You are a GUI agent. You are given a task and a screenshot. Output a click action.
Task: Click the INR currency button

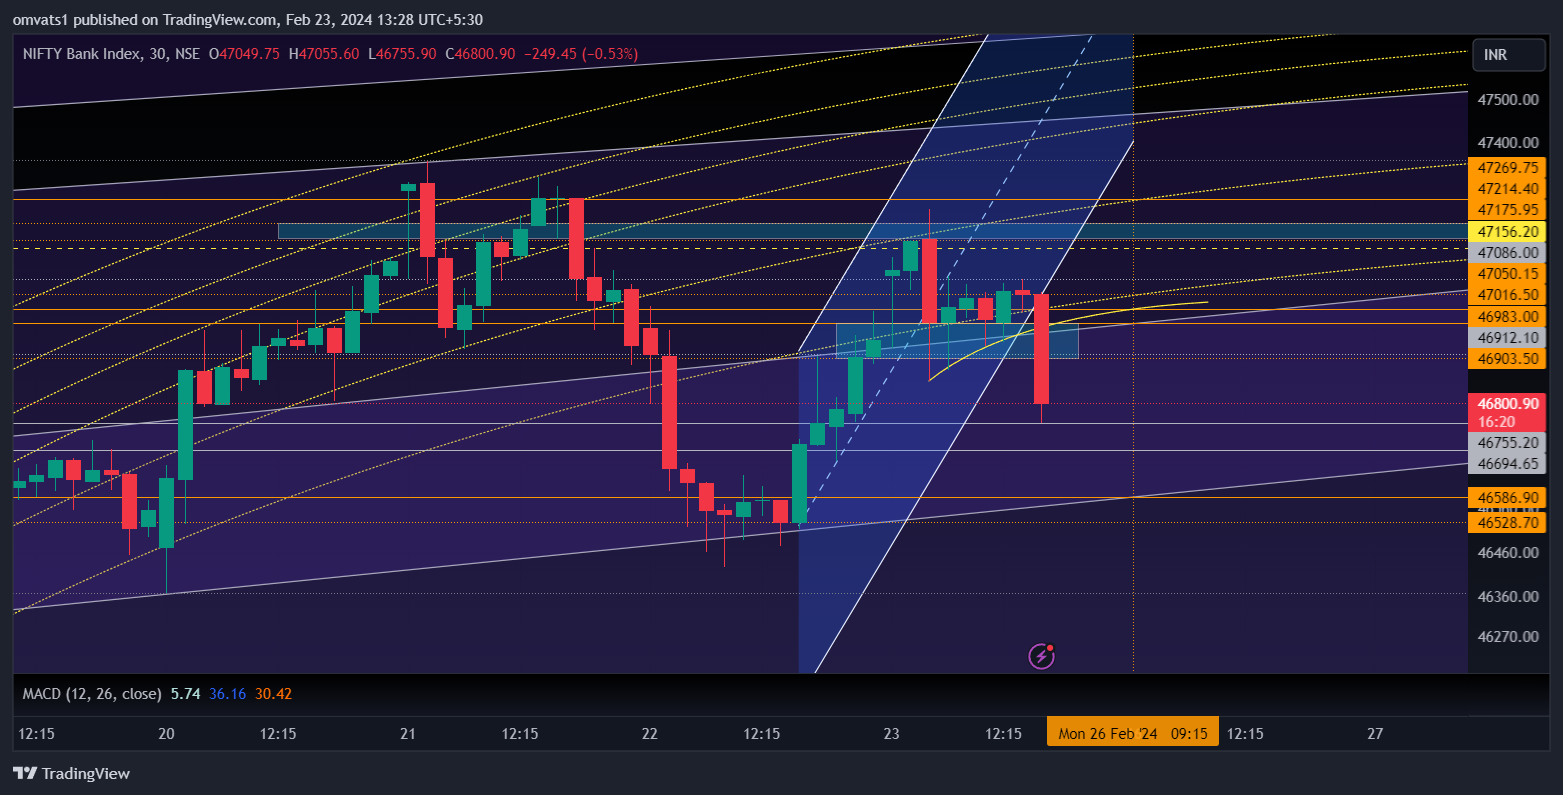[x=1509, y=55]
